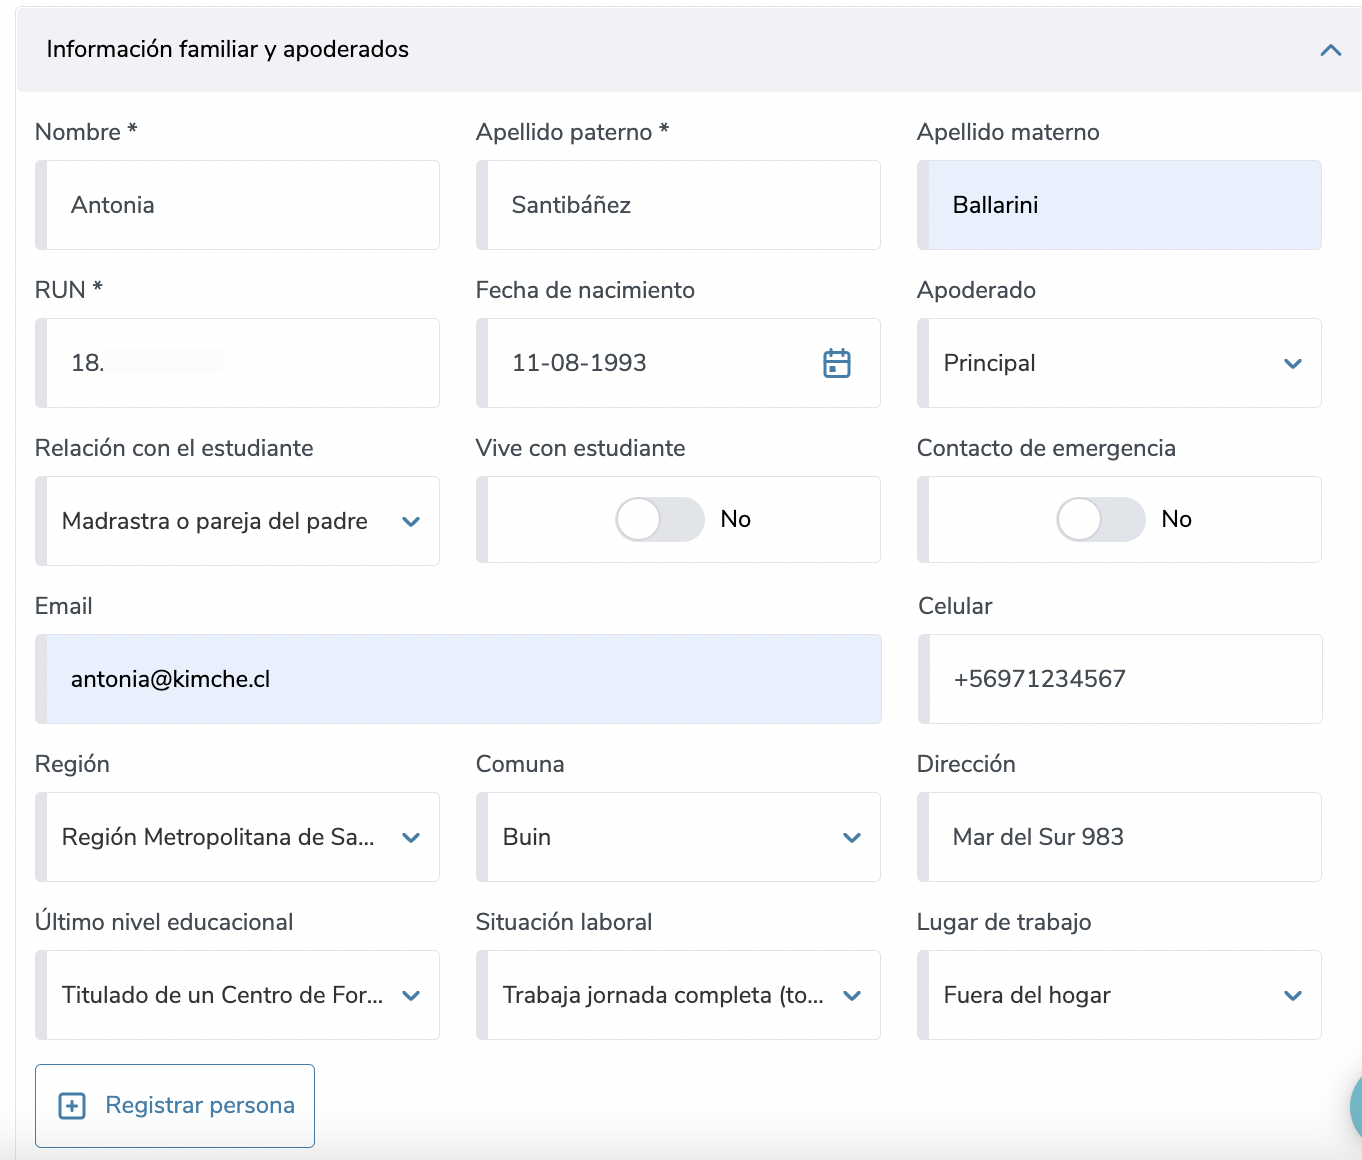
Task: Expand the Situación laboral dropdown
Action: coord(679,995)
